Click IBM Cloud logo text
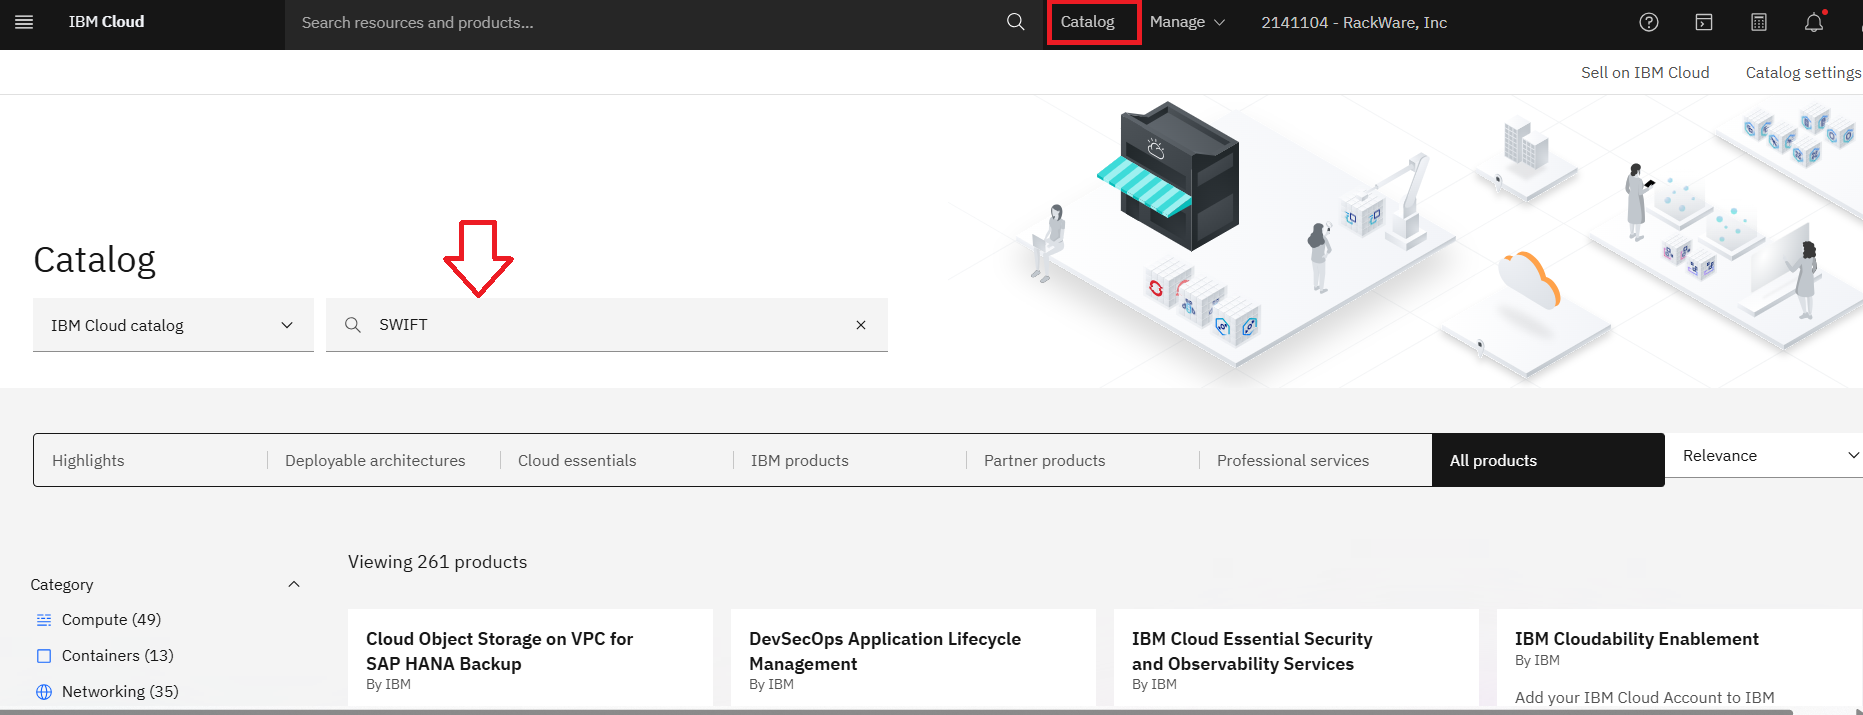Viewport: 1863px width, 715px height. [106, 22]
